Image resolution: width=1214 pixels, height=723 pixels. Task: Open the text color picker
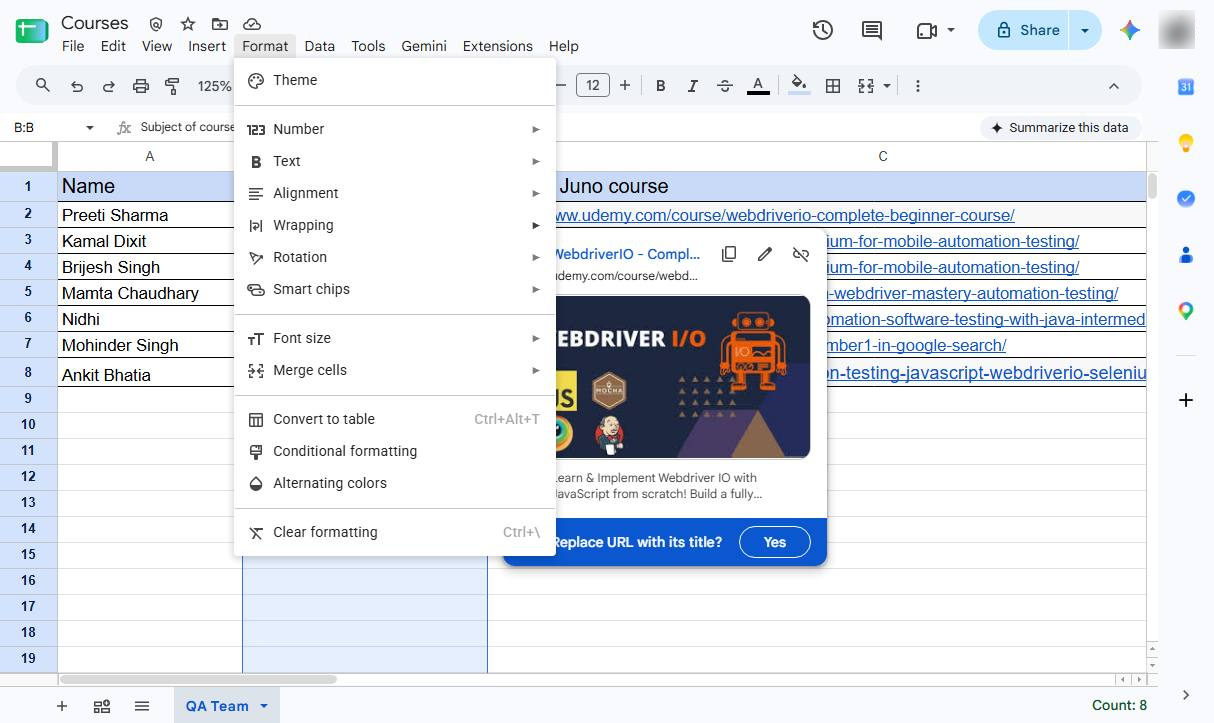point(758,86)
